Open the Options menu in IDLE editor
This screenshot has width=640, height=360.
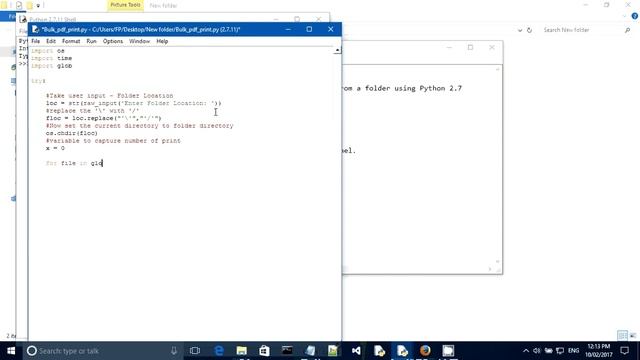point(113,41)
